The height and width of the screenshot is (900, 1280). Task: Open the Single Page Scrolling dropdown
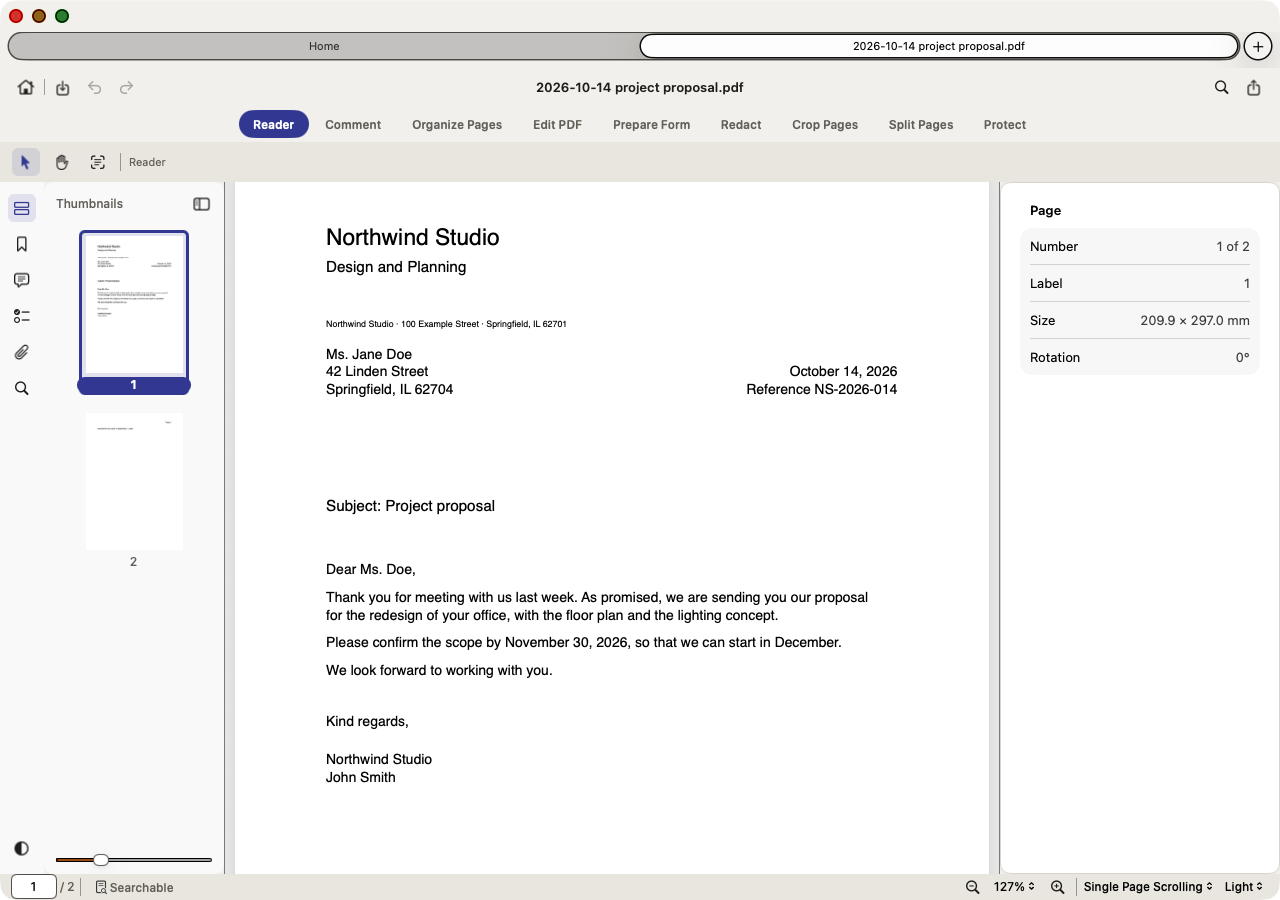pos(1148,887)
